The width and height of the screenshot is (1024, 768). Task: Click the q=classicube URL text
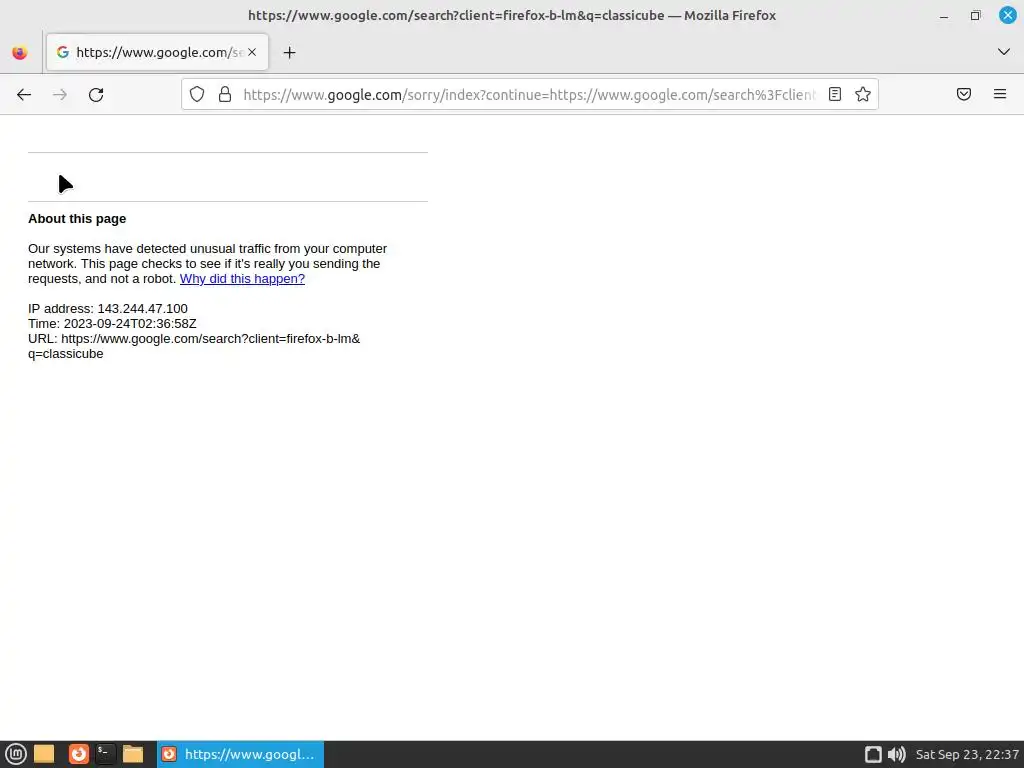[x=65, y=354]
